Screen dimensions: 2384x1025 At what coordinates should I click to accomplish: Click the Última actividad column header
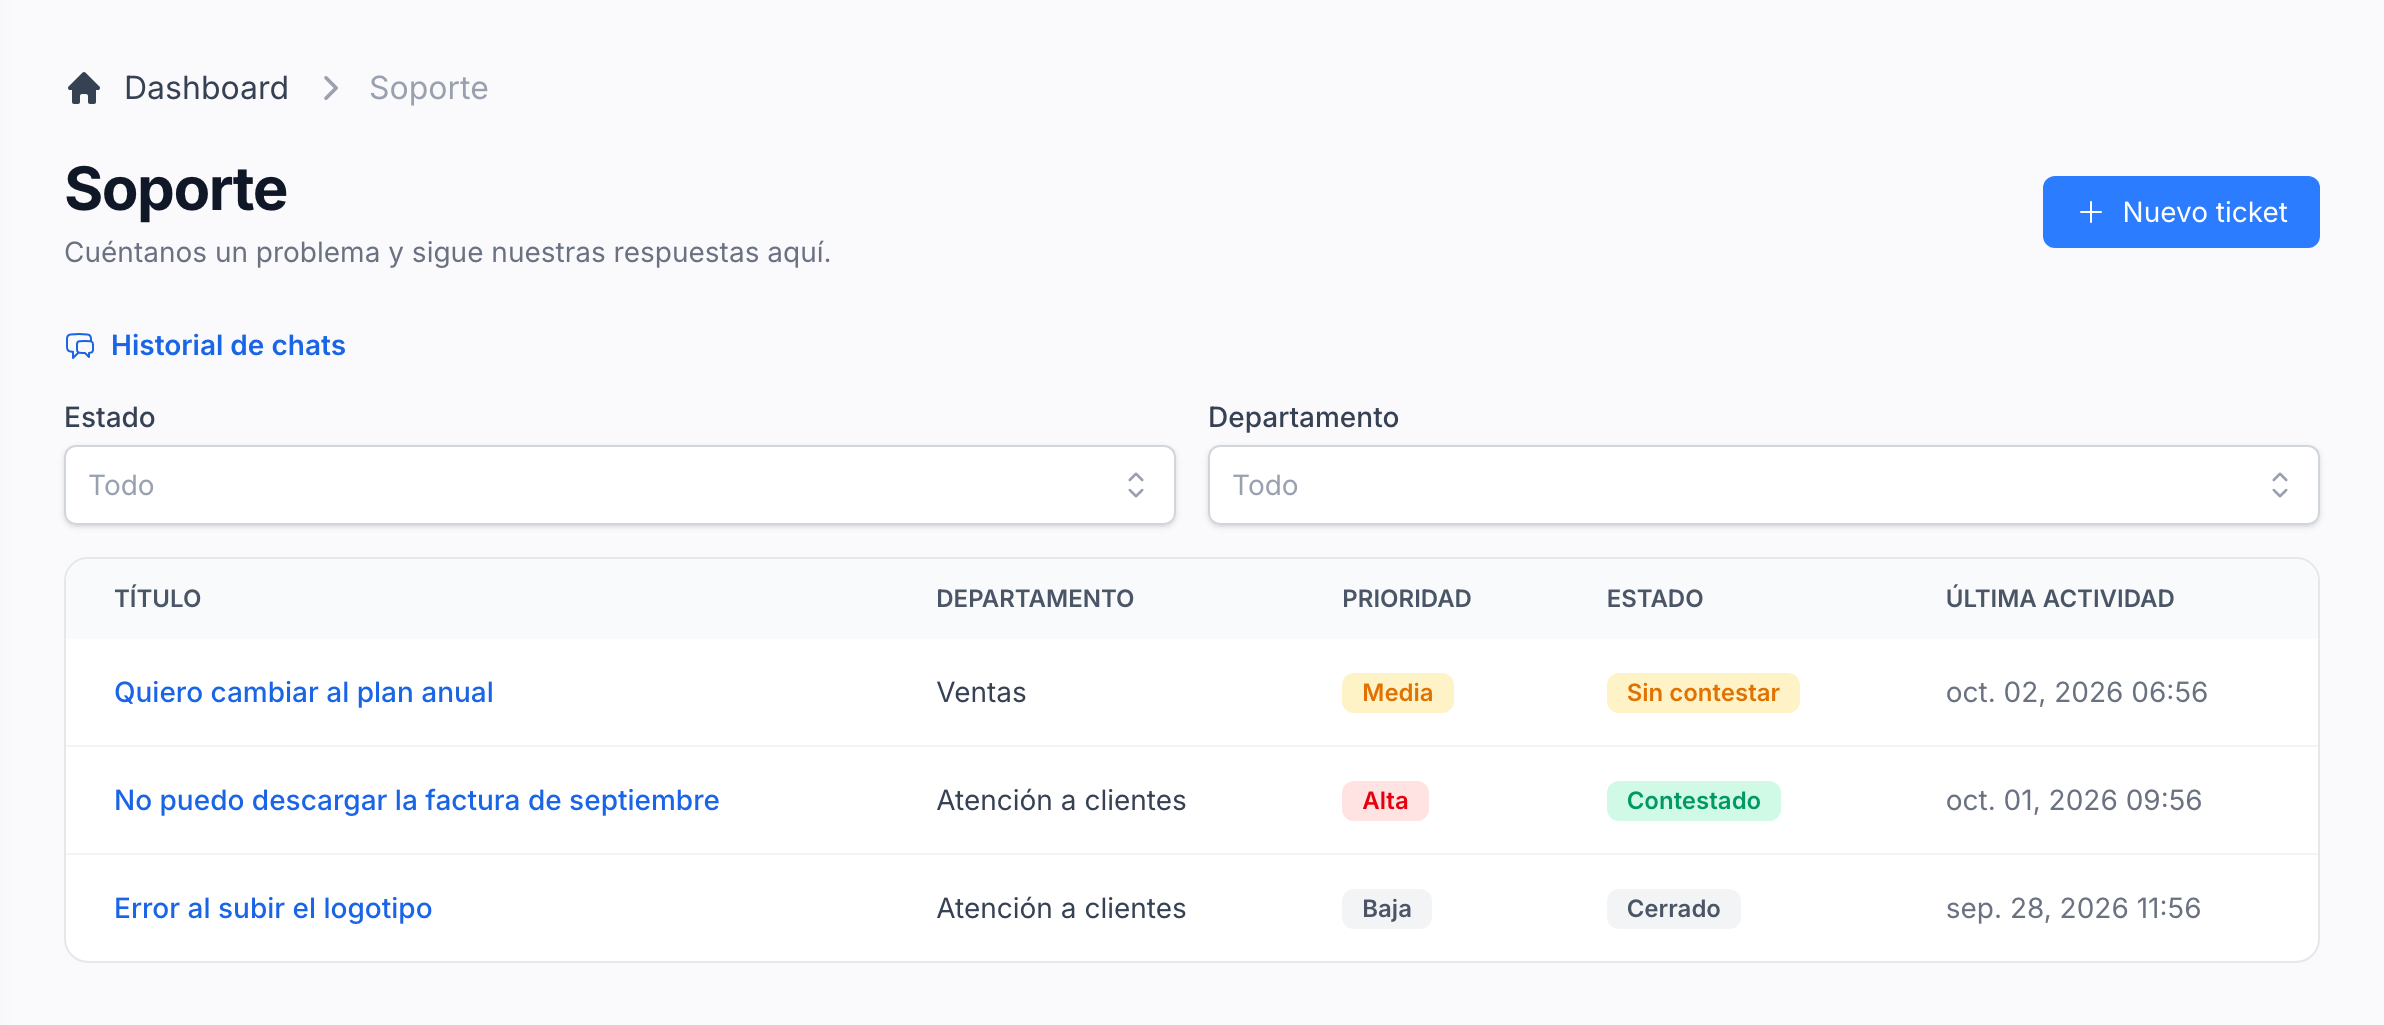pyautogui.click(x=2060, y=598)
